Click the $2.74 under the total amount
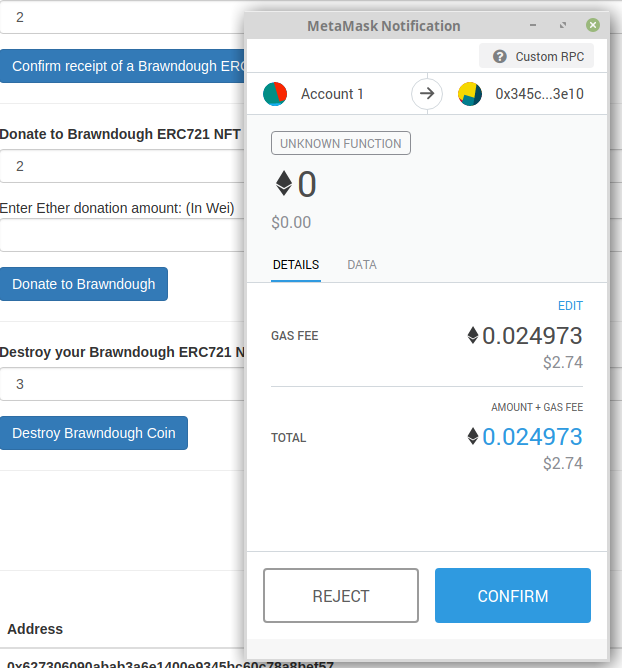The width and height of the screenshot is (622, 668). [x=563, y=464]
